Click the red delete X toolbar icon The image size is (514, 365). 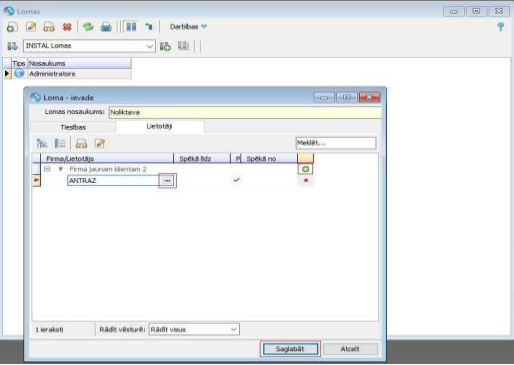[67, 27]
